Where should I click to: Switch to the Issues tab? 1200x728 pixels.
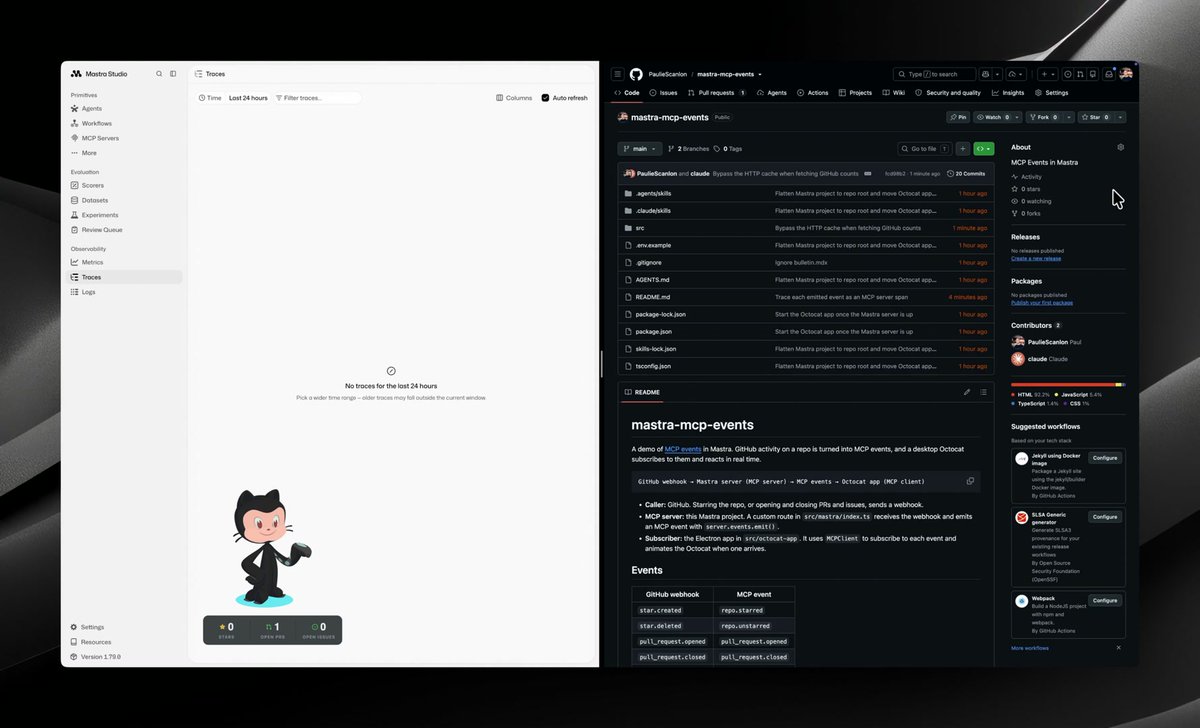coord(663,93)
